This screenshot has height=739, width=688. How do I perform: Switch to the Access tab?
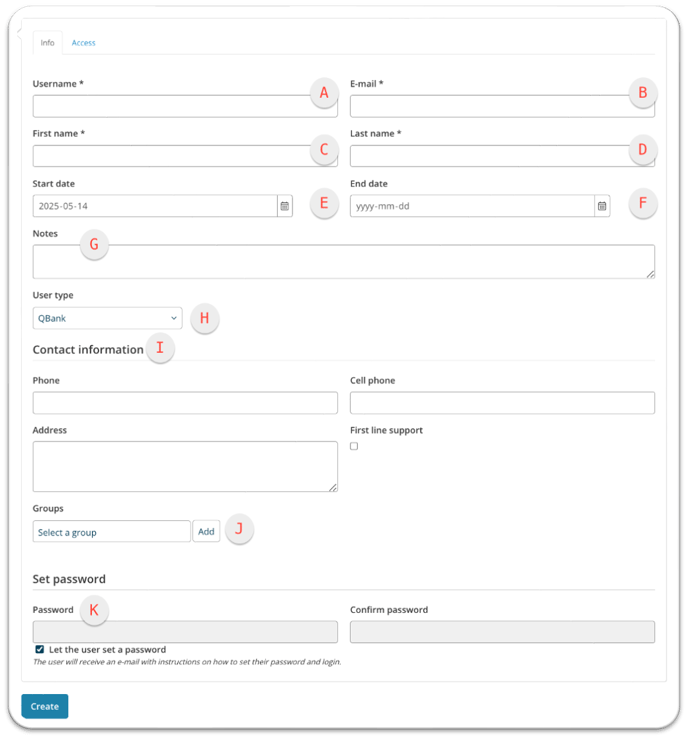[83, 43]
